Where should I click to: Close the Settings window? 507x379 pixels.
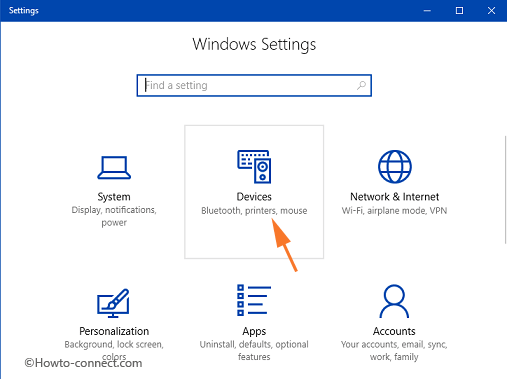click(491, 11)
